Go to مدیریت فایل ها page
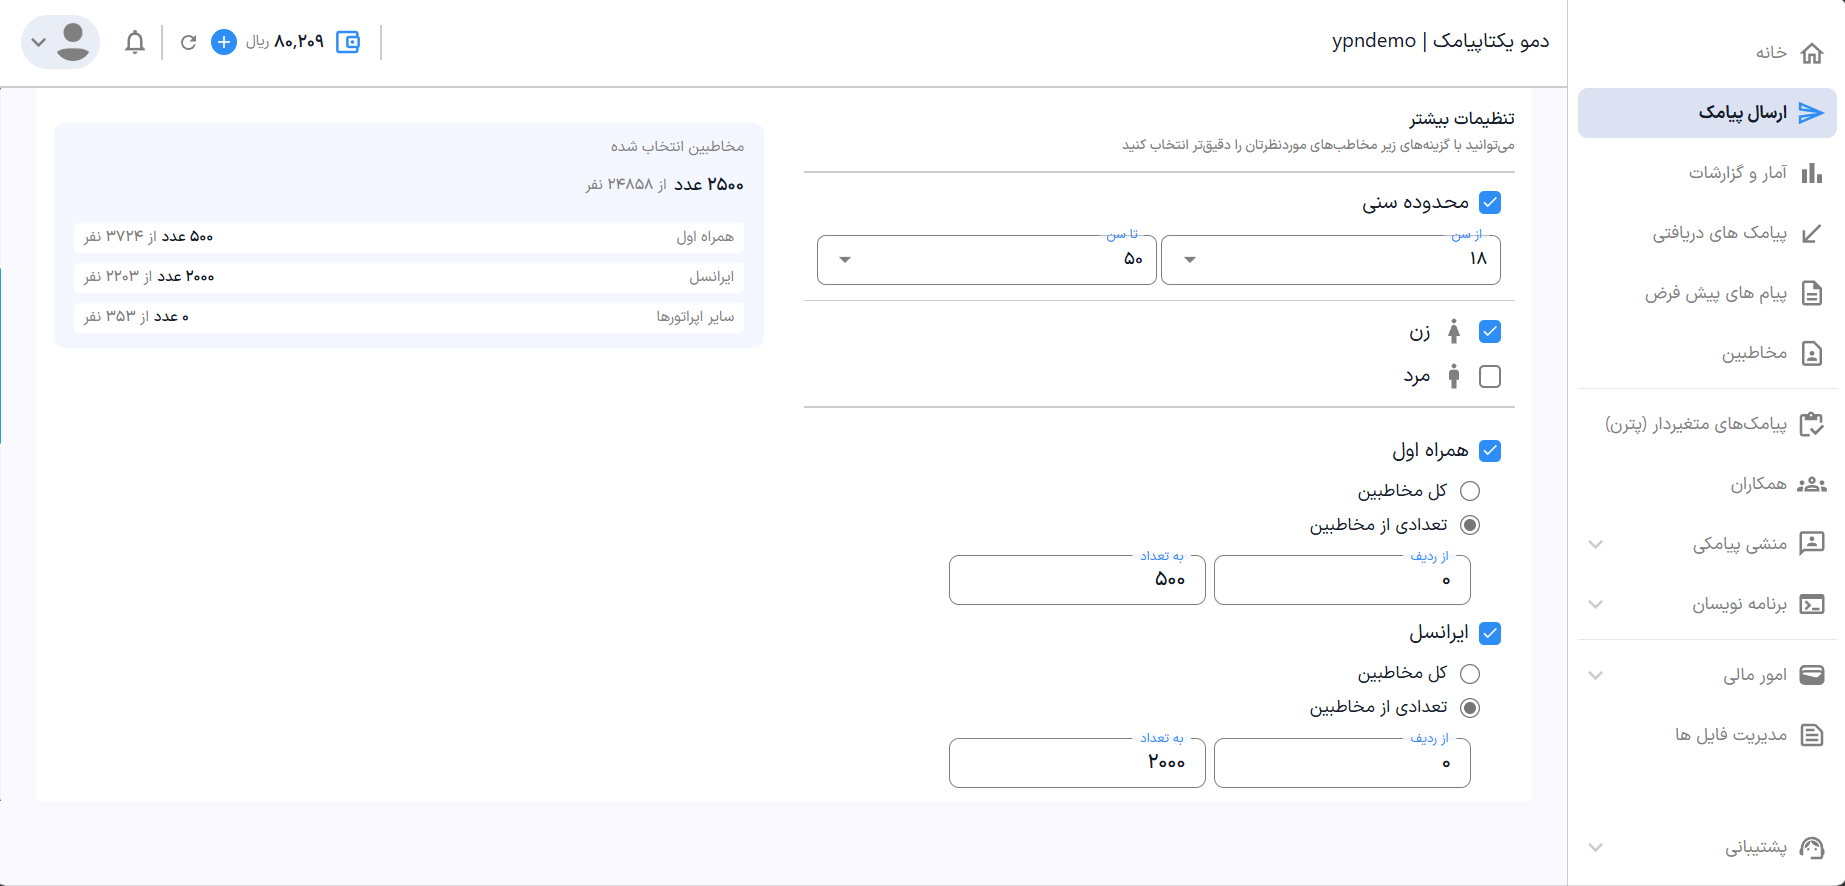The width and height of the screenshot is (1845, 886). (1730, 735)
